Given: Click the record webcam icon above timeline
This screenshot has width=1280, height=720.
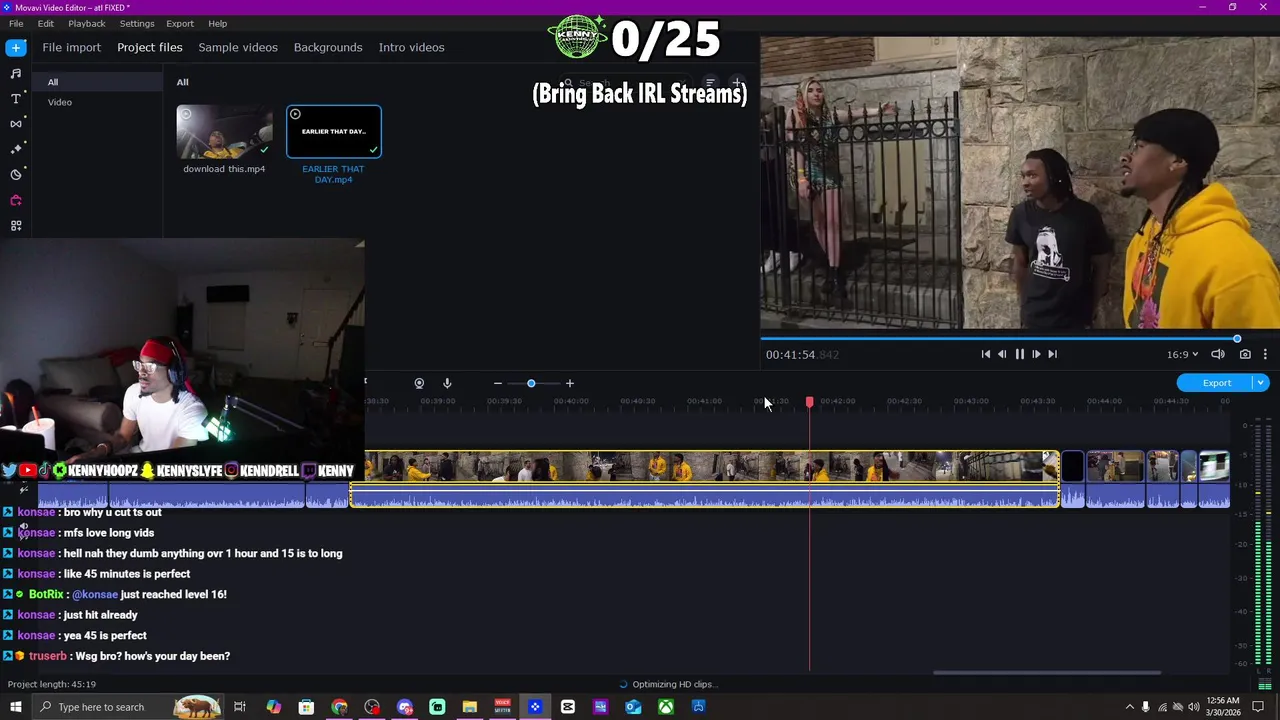Looking at the screenshot, I should point(419,383).
